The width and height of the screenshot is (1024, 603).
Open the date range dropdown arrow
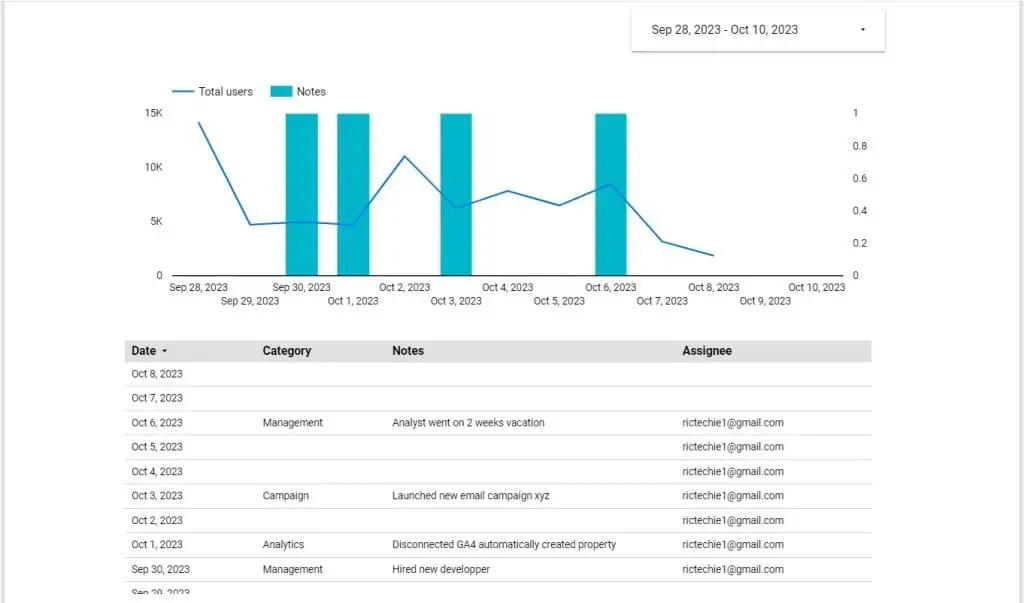[862, 30]
